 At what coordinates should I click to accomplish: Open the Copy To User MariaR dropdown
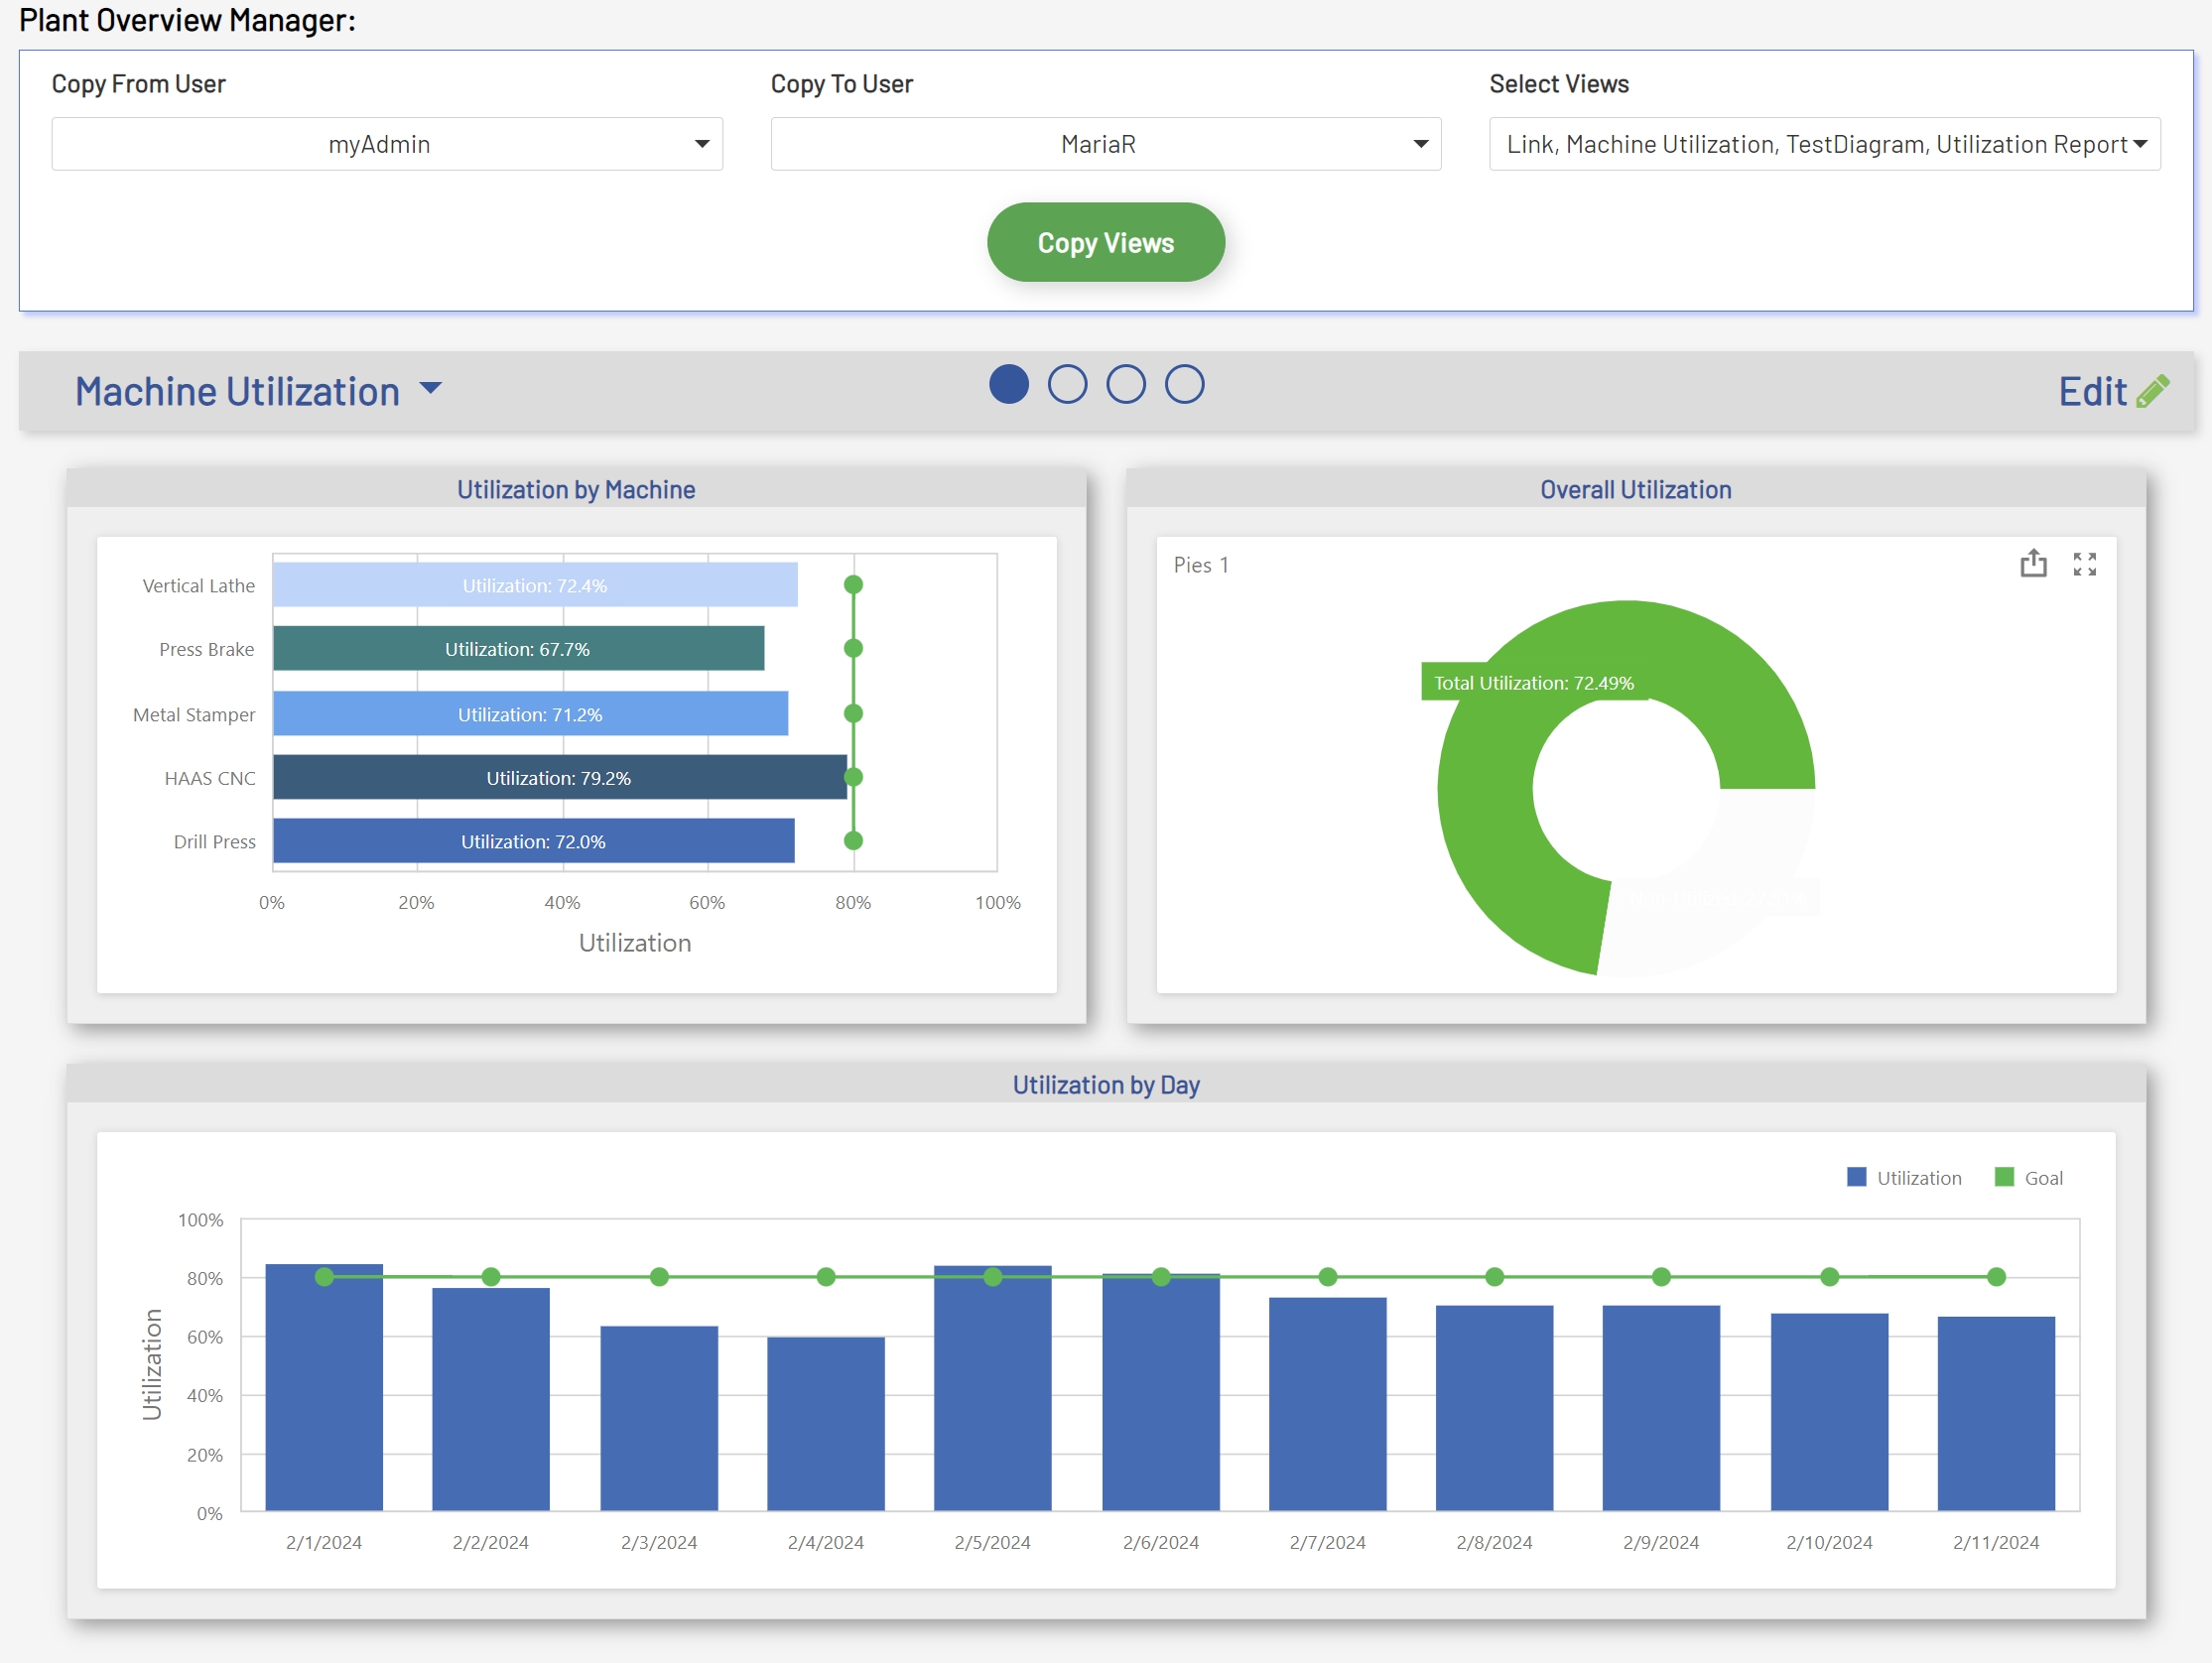(x=1105, y=144)
